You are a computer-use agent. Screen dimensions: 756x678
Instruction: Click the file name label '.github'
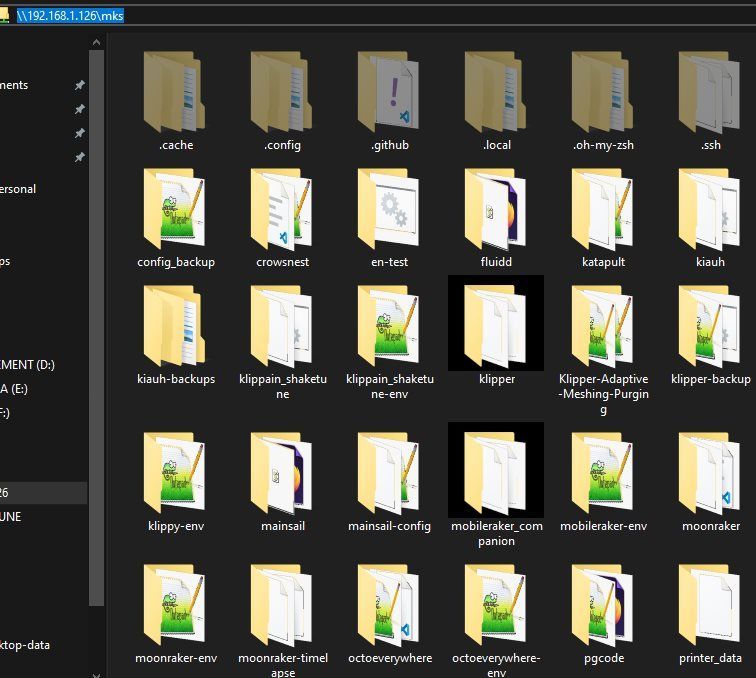pos(390,145)
